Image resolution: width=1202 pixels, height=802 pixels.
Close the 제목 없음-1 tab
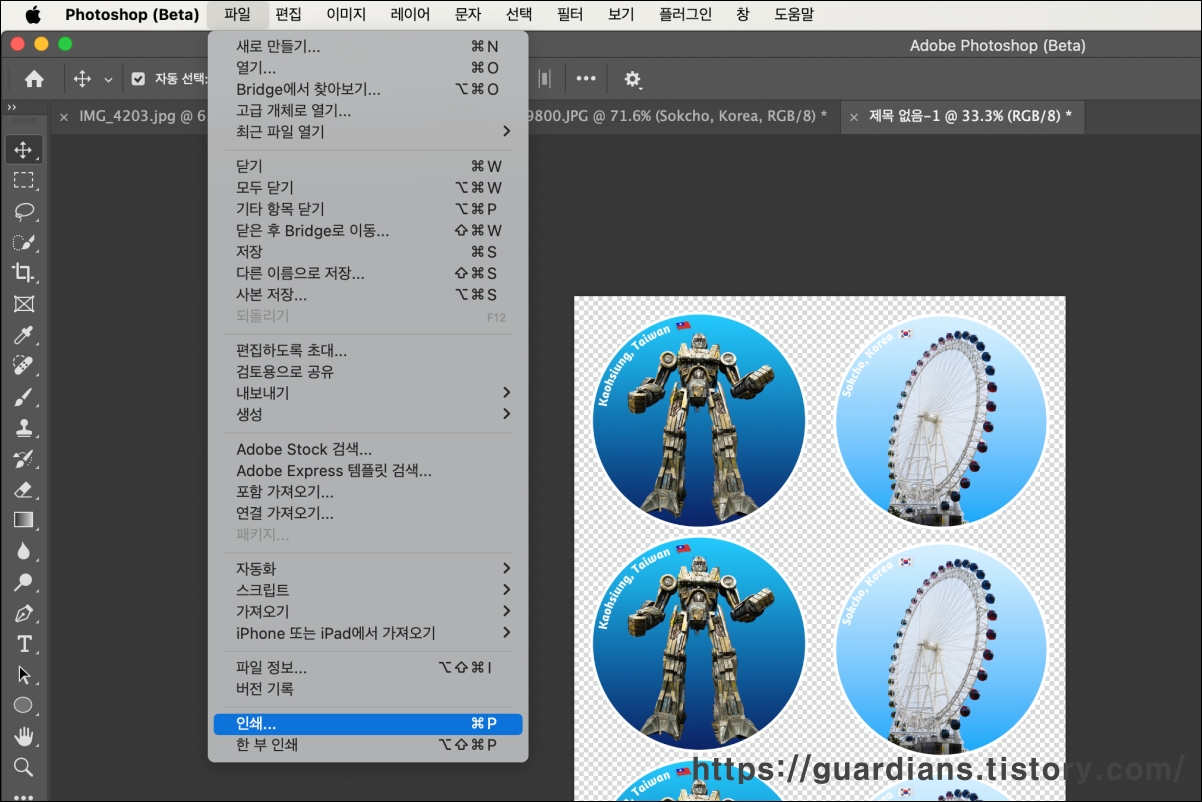[853, 117]
